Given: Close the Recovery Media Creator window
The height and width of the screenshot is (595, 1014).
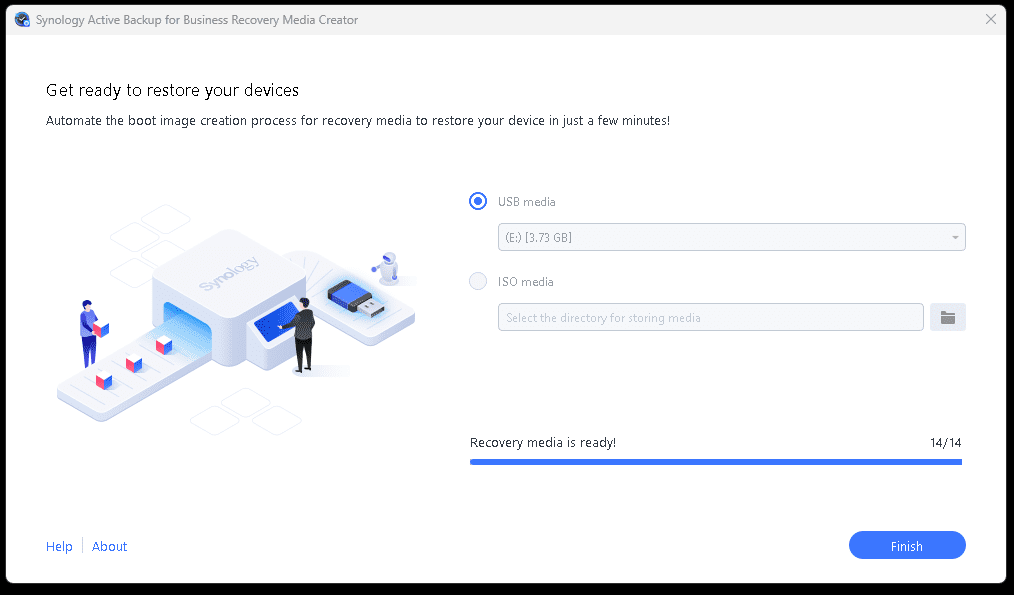Looking at the screenshot, I should point(991,19).
